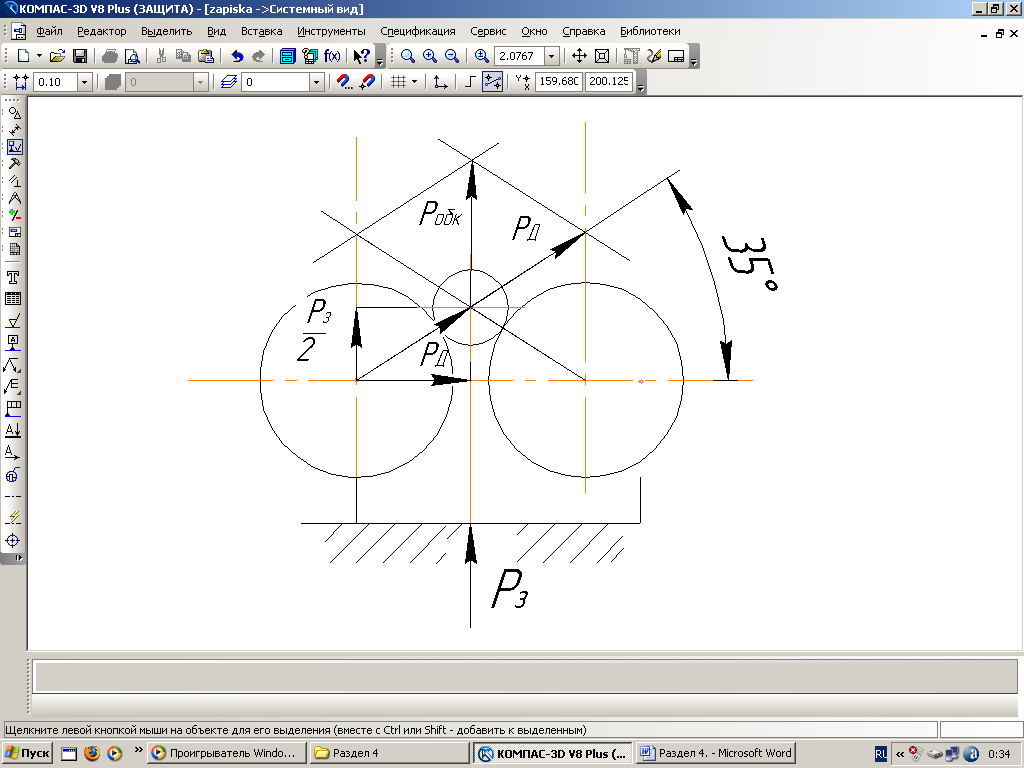Expand the layer number dropdown showing 0

click(317, 82)
